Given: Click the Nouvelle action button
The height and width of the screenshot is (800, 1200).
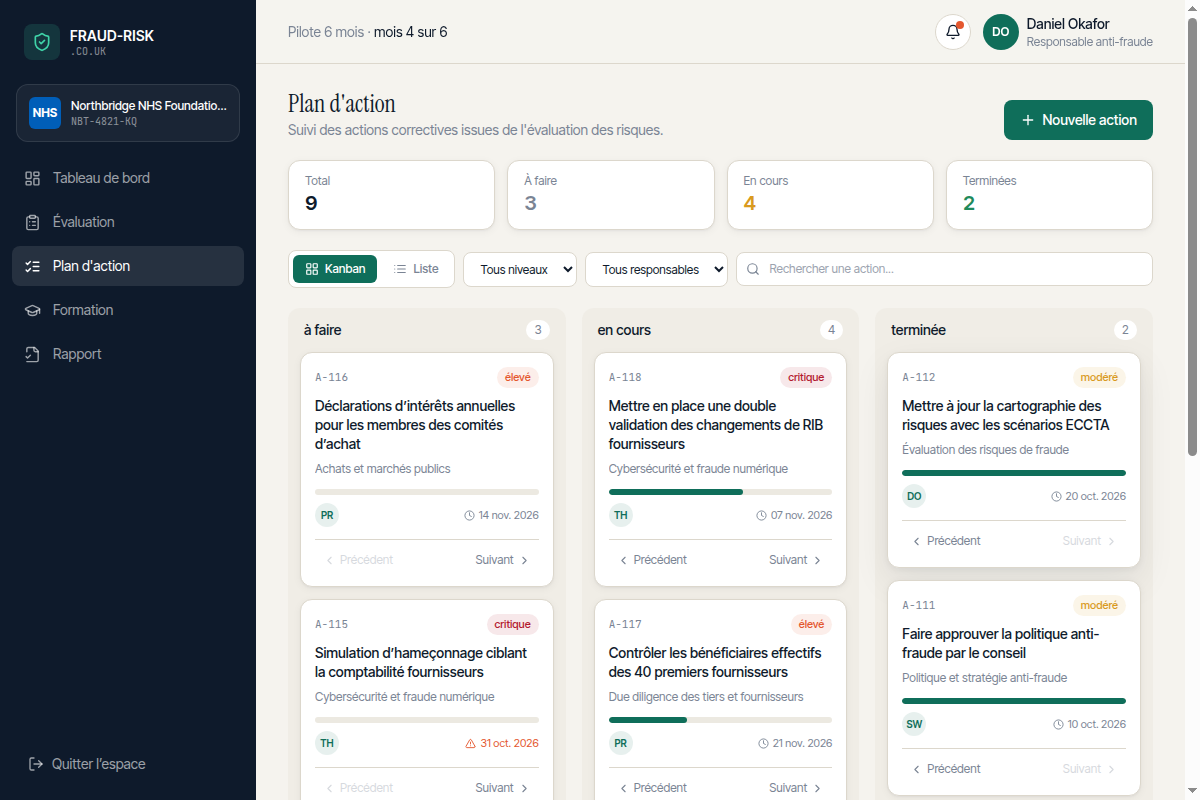Looking at the screenshot, I should [x=1078, y=120].
